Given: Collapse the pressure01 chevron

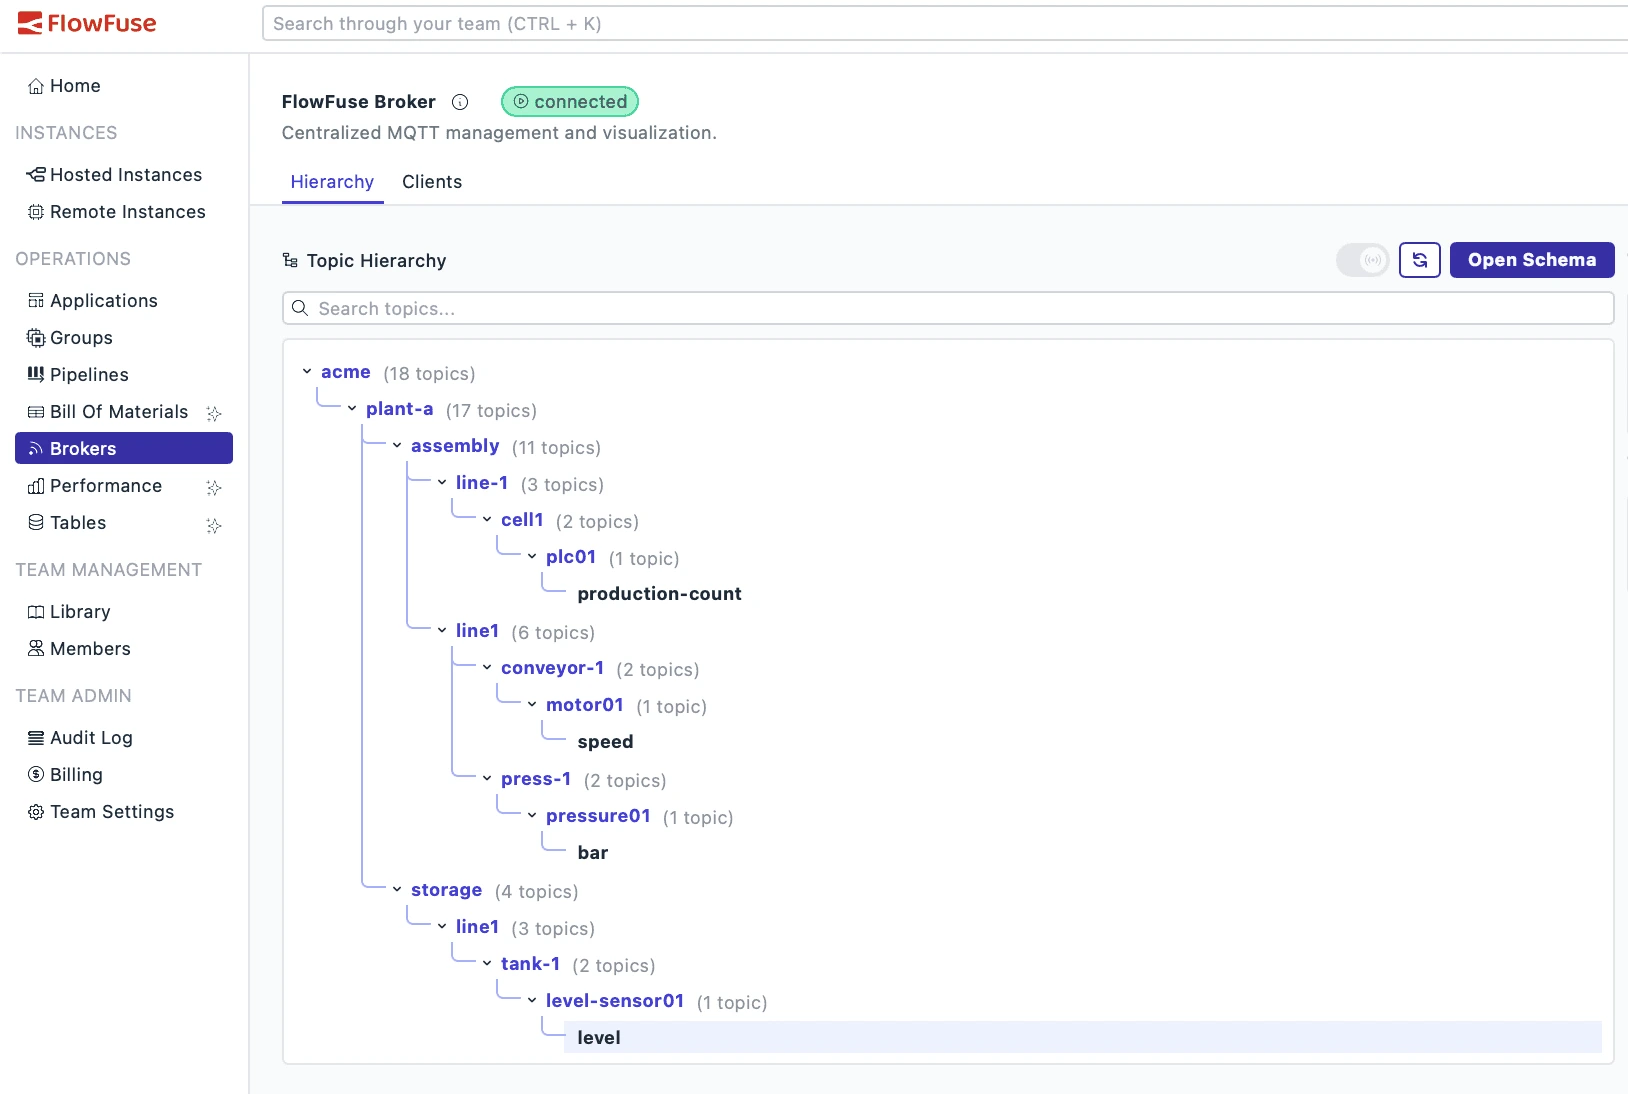Looking at the screenshot, I should click(532, 816).
